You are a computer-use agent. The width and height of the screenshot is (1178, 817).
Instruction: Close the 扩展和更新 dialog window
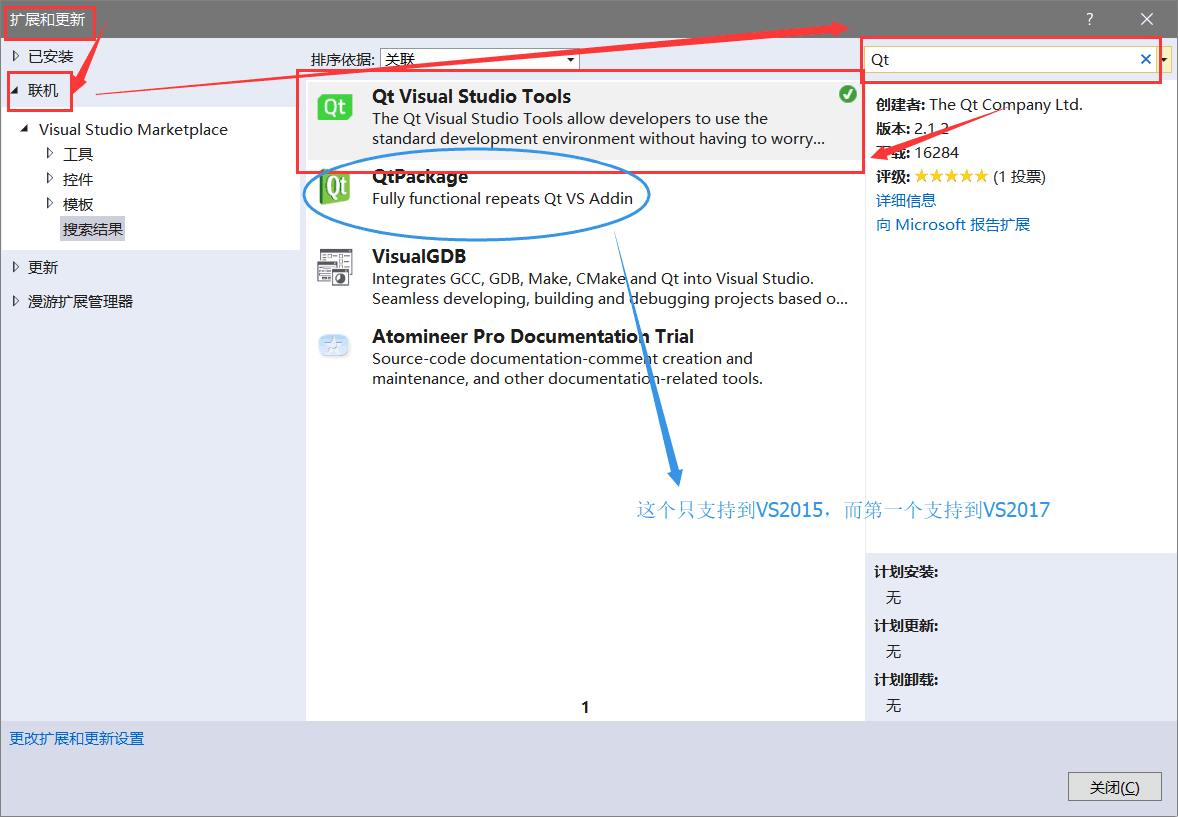1146,19
